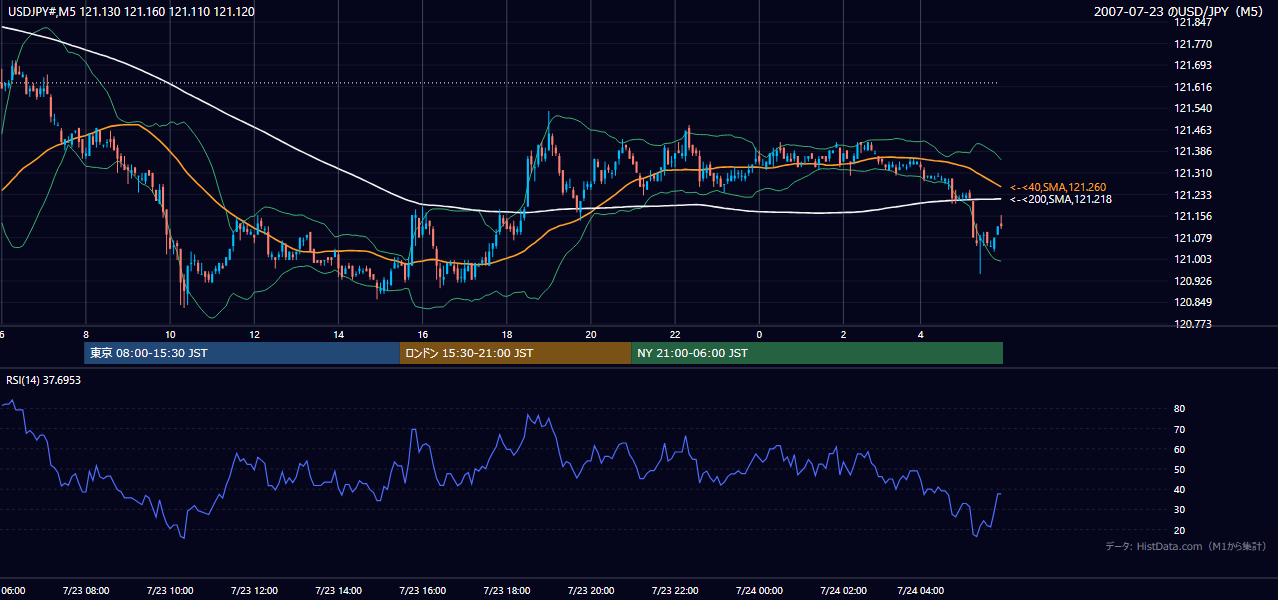The height and width of the screenshot is (600, 1278).
Task: Click the hour 18 tick under the price chart
Action: tap(507, 334)
